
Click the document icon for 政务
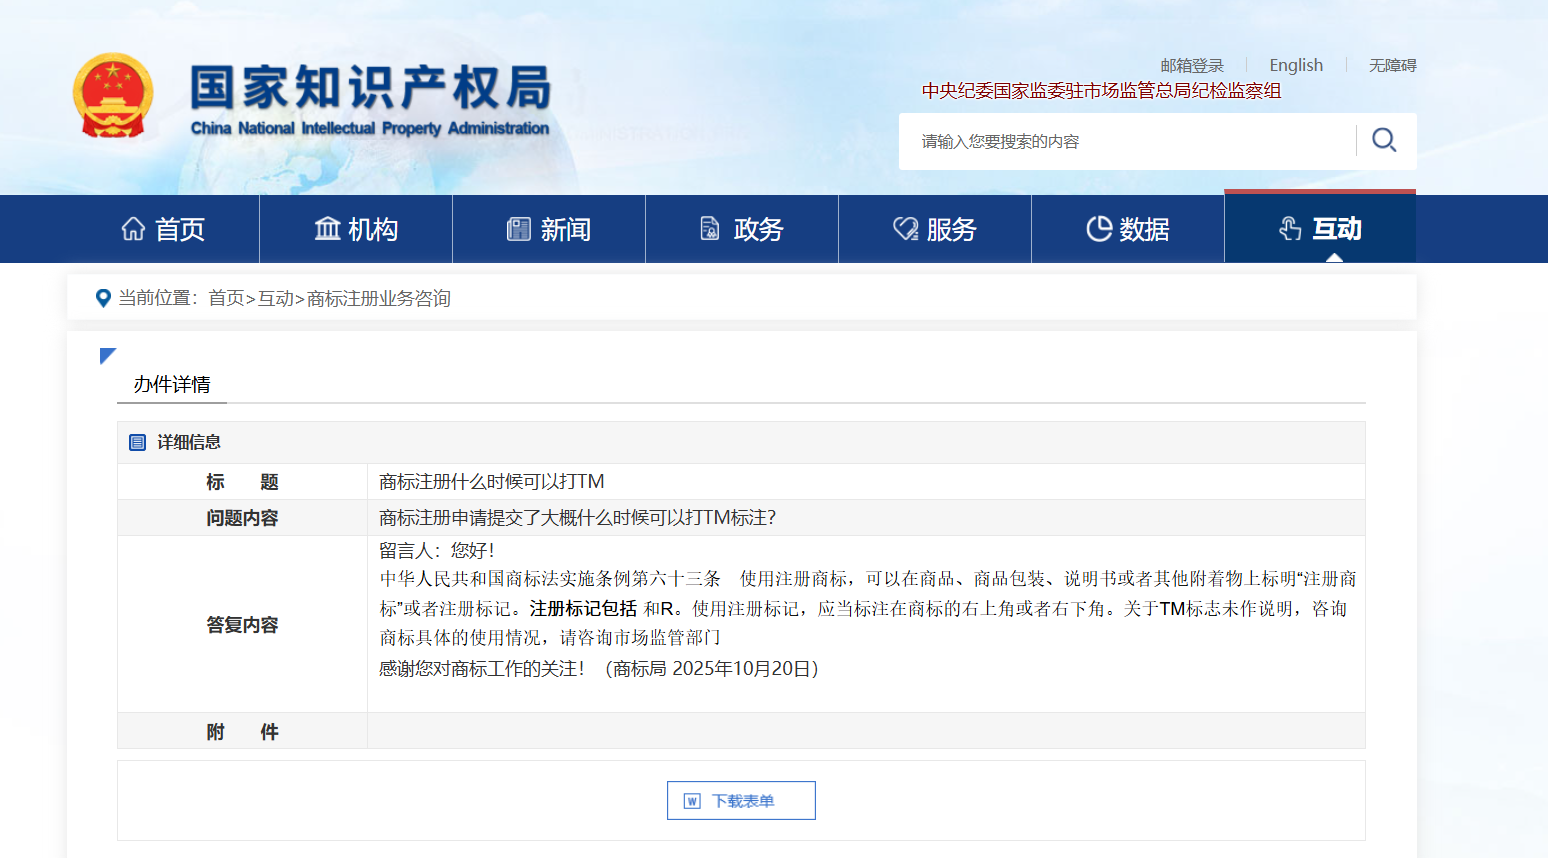pyautogui.click(x=710, y=229)
